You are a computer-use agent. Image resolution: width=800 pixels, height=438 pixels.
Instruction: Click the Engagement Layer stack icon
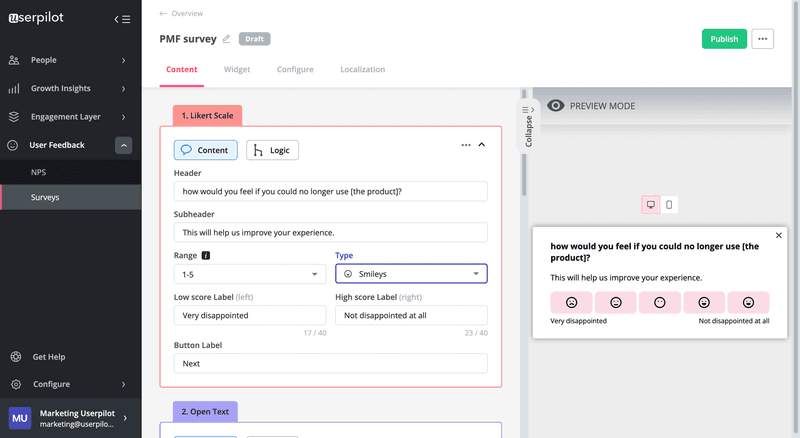14,117
